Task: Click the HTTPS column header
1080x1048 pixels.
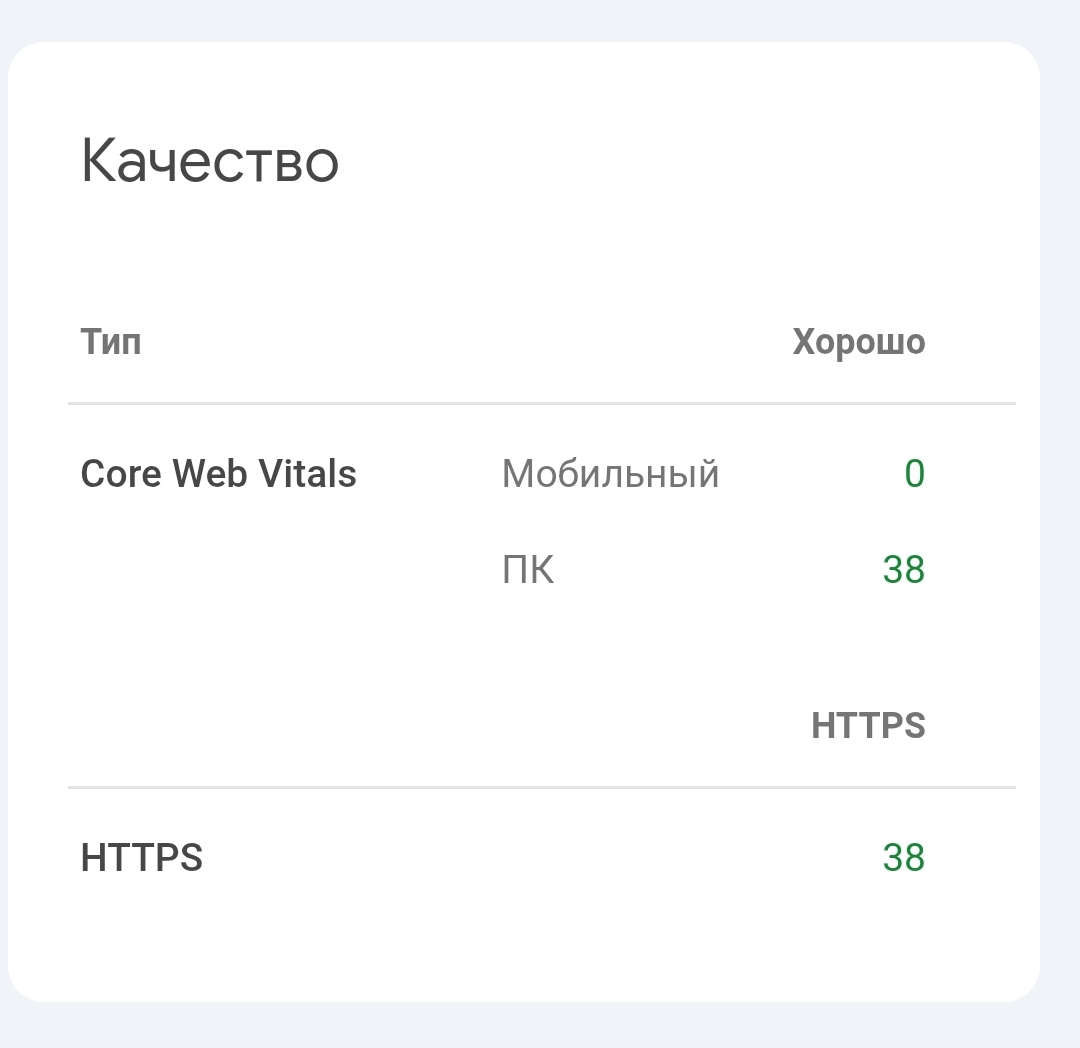Action: tap(868, 726)
